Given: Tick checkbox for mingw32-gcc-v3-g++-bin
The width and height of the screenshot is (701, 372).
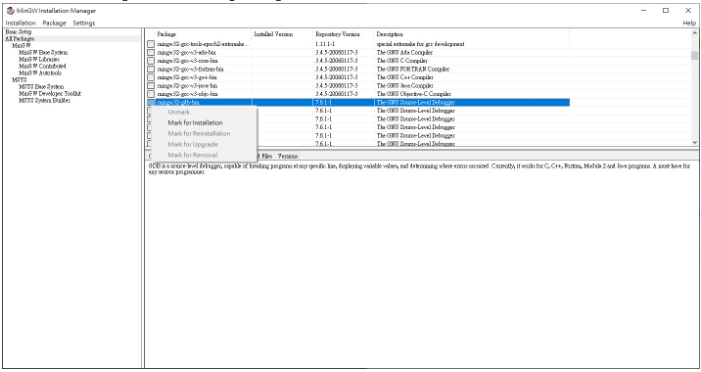Looking at the screenshot, I should tap(151, 77).
